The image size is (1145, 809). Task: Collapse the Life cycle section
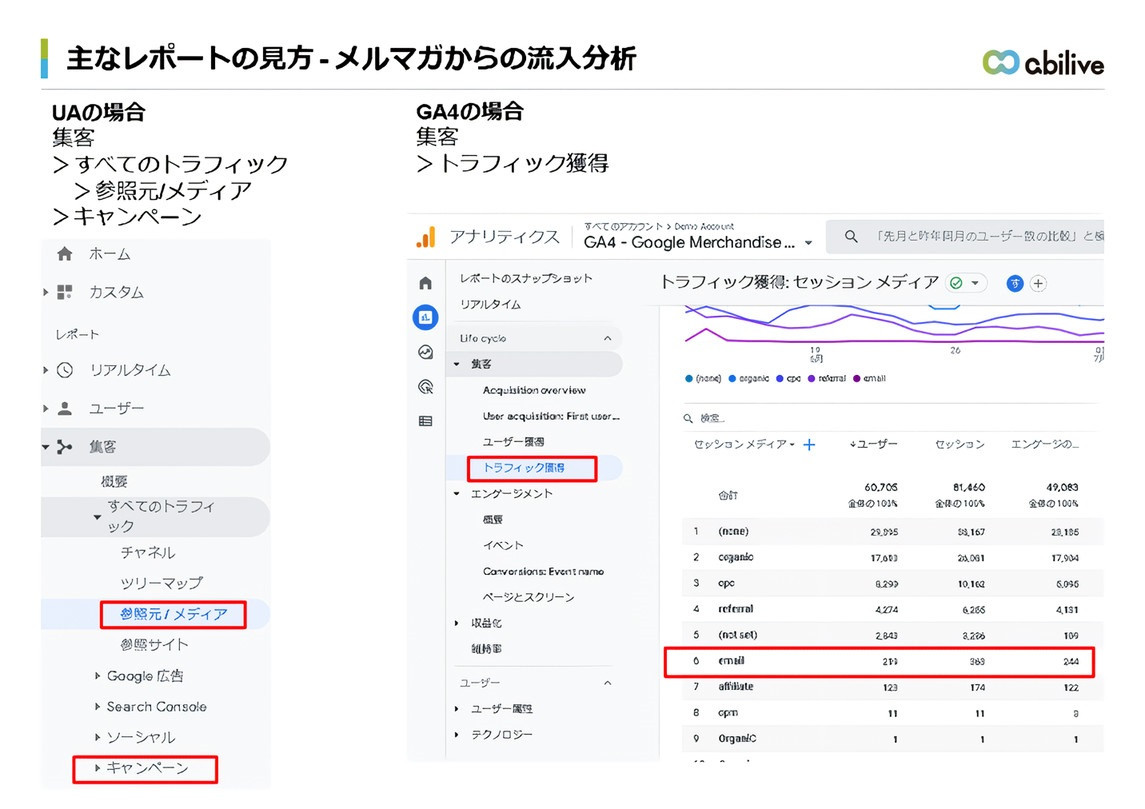coord(607,339)
